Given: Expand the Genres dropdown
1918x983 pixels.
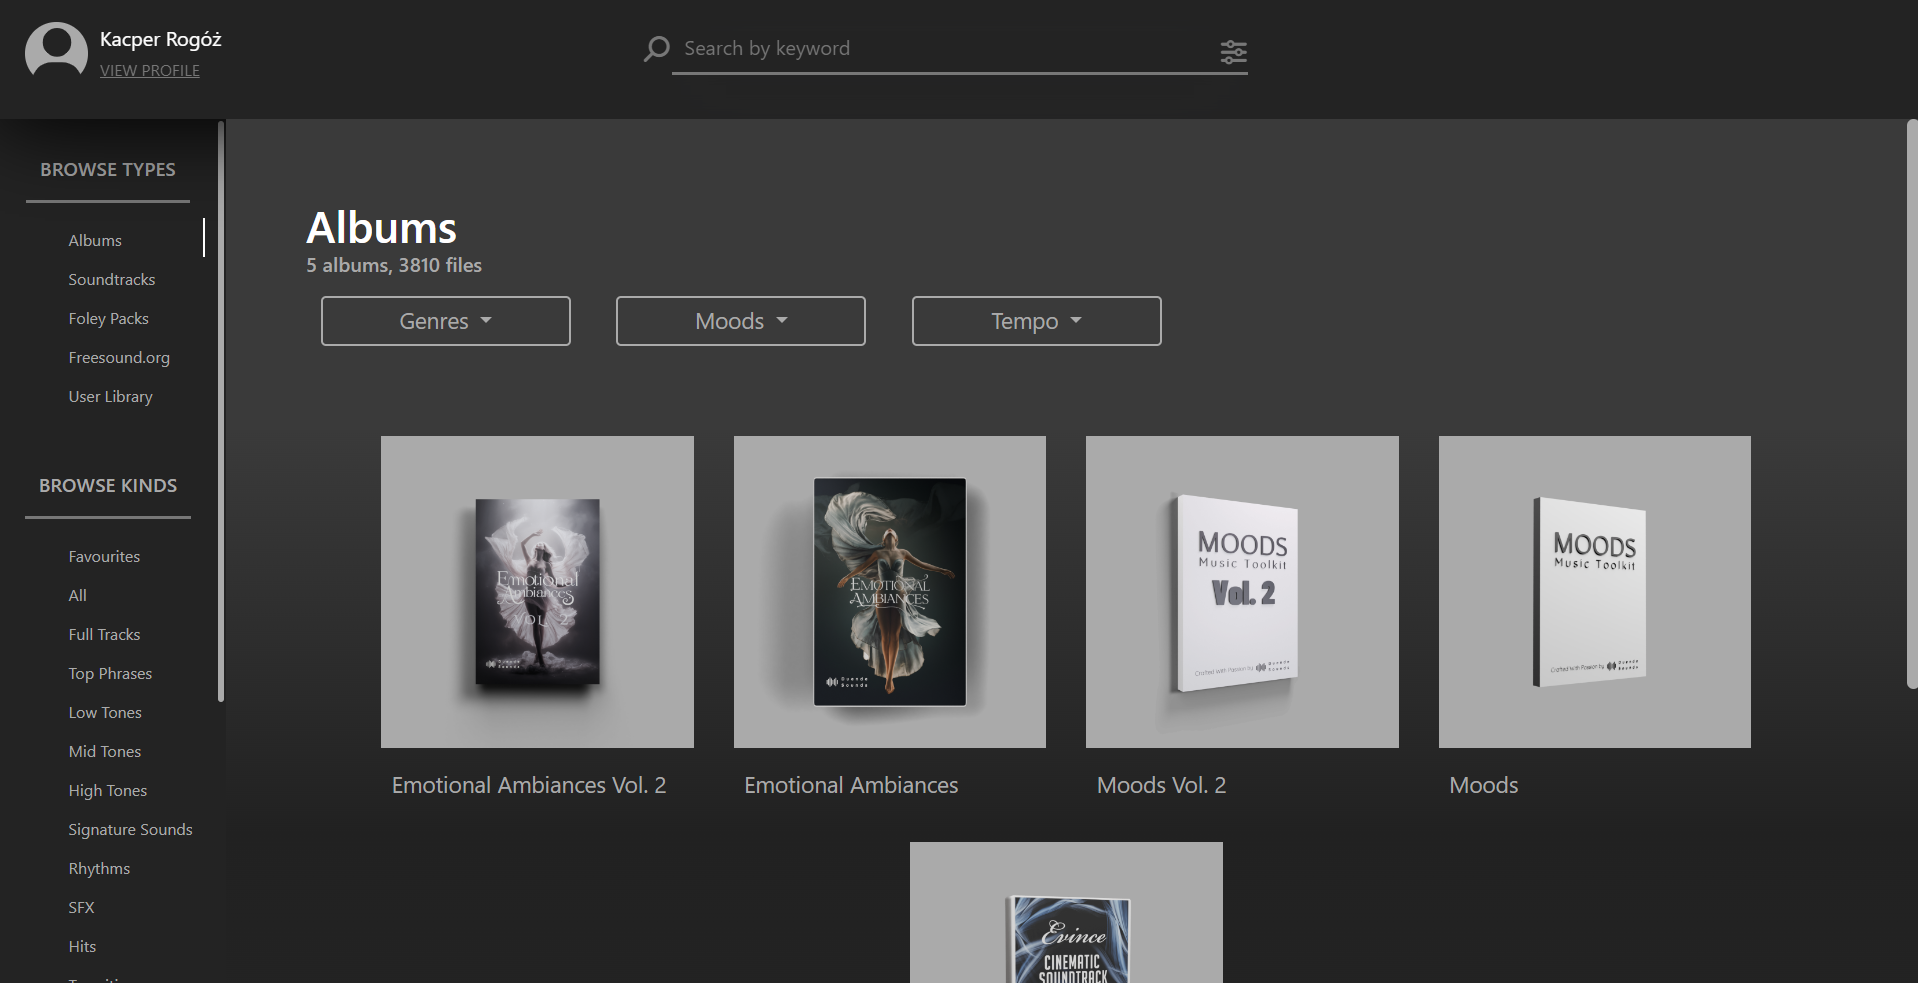Looking at the screenshot, I should (x=446, y=321).
